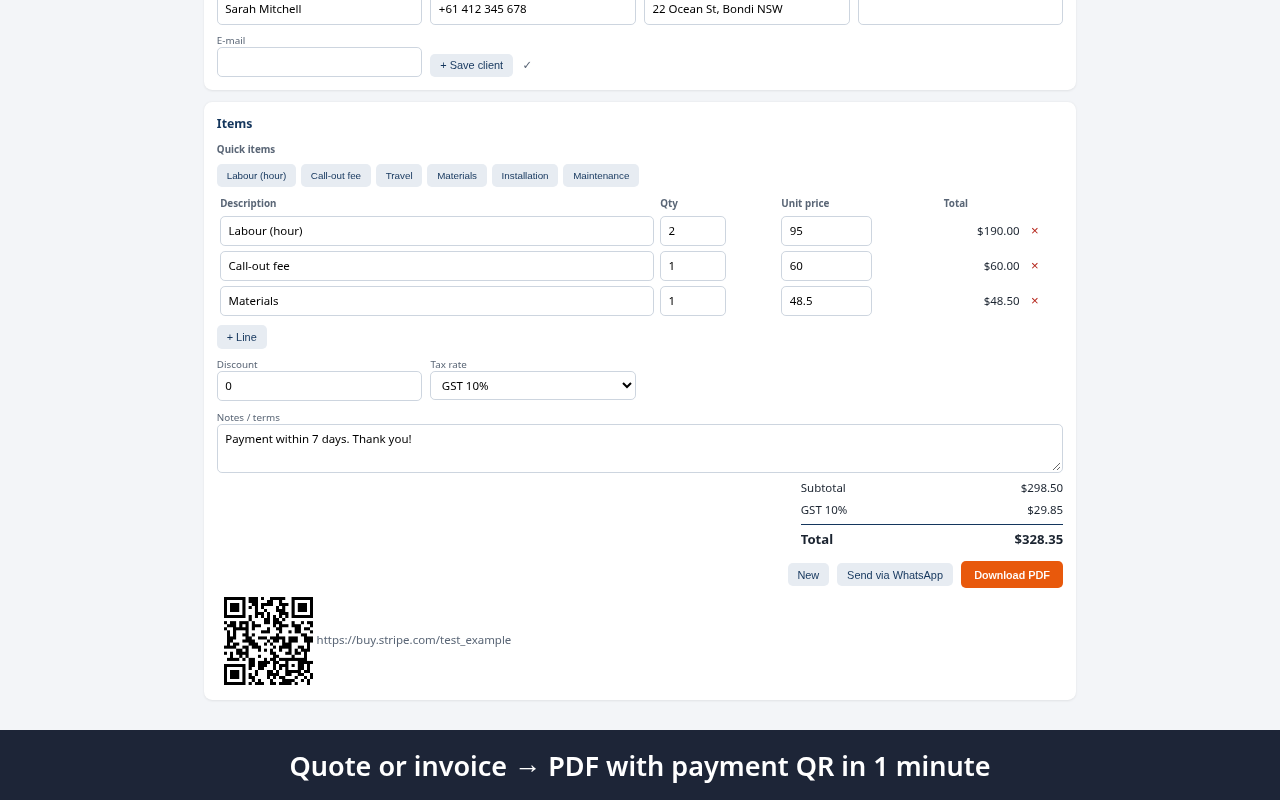Click the $48.50 line total
1280x800 pixels.
tap(1002, 301)
